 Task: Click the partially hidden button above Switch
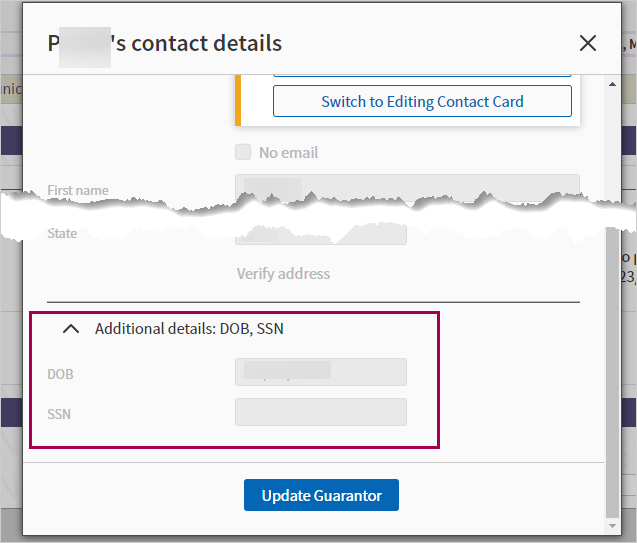pyautogui.click(x=422, y=74)
